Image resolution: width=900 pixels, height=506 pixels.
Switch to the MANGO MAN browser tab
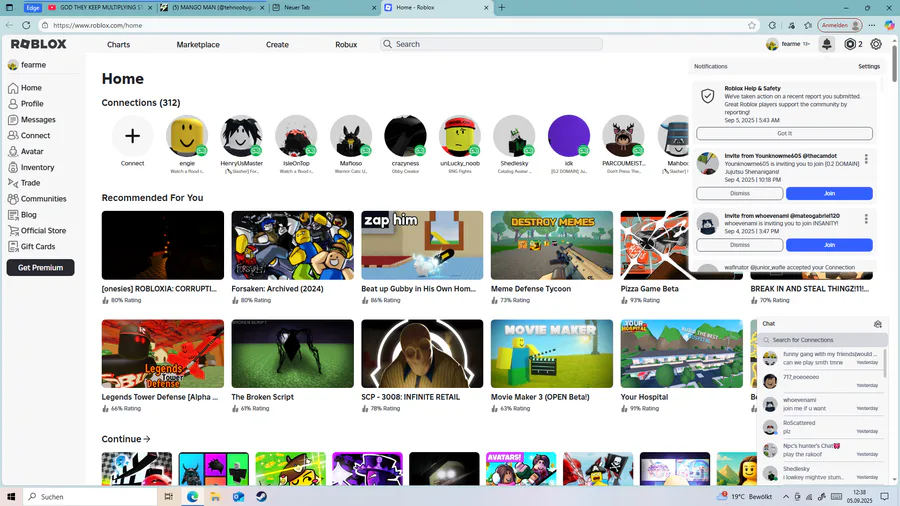point(212,7)
